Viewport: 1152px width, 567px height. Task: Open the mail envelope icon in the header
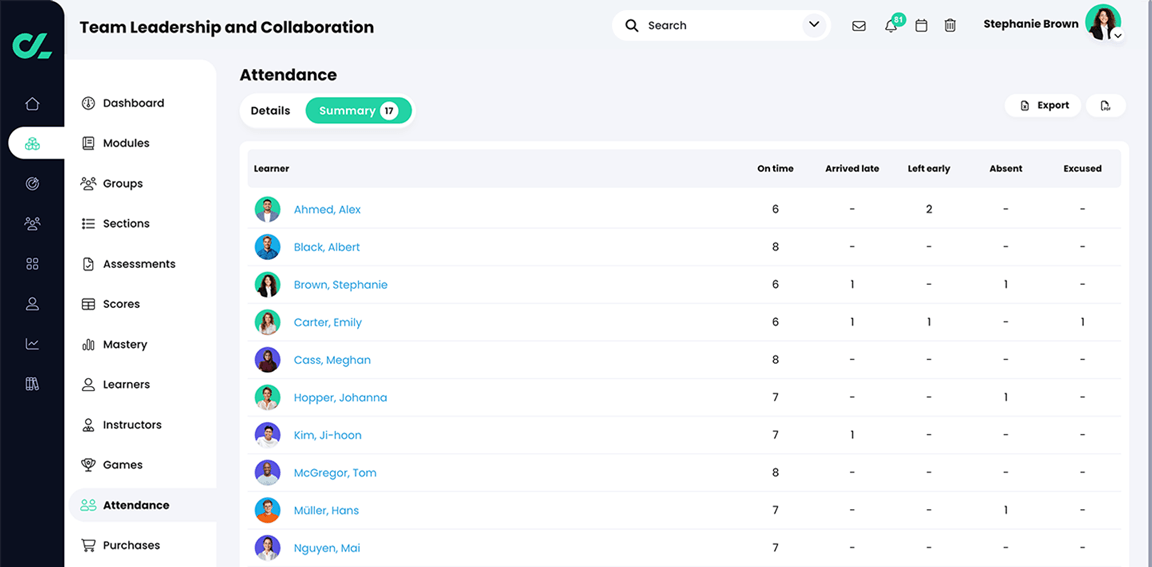(858, 26)
